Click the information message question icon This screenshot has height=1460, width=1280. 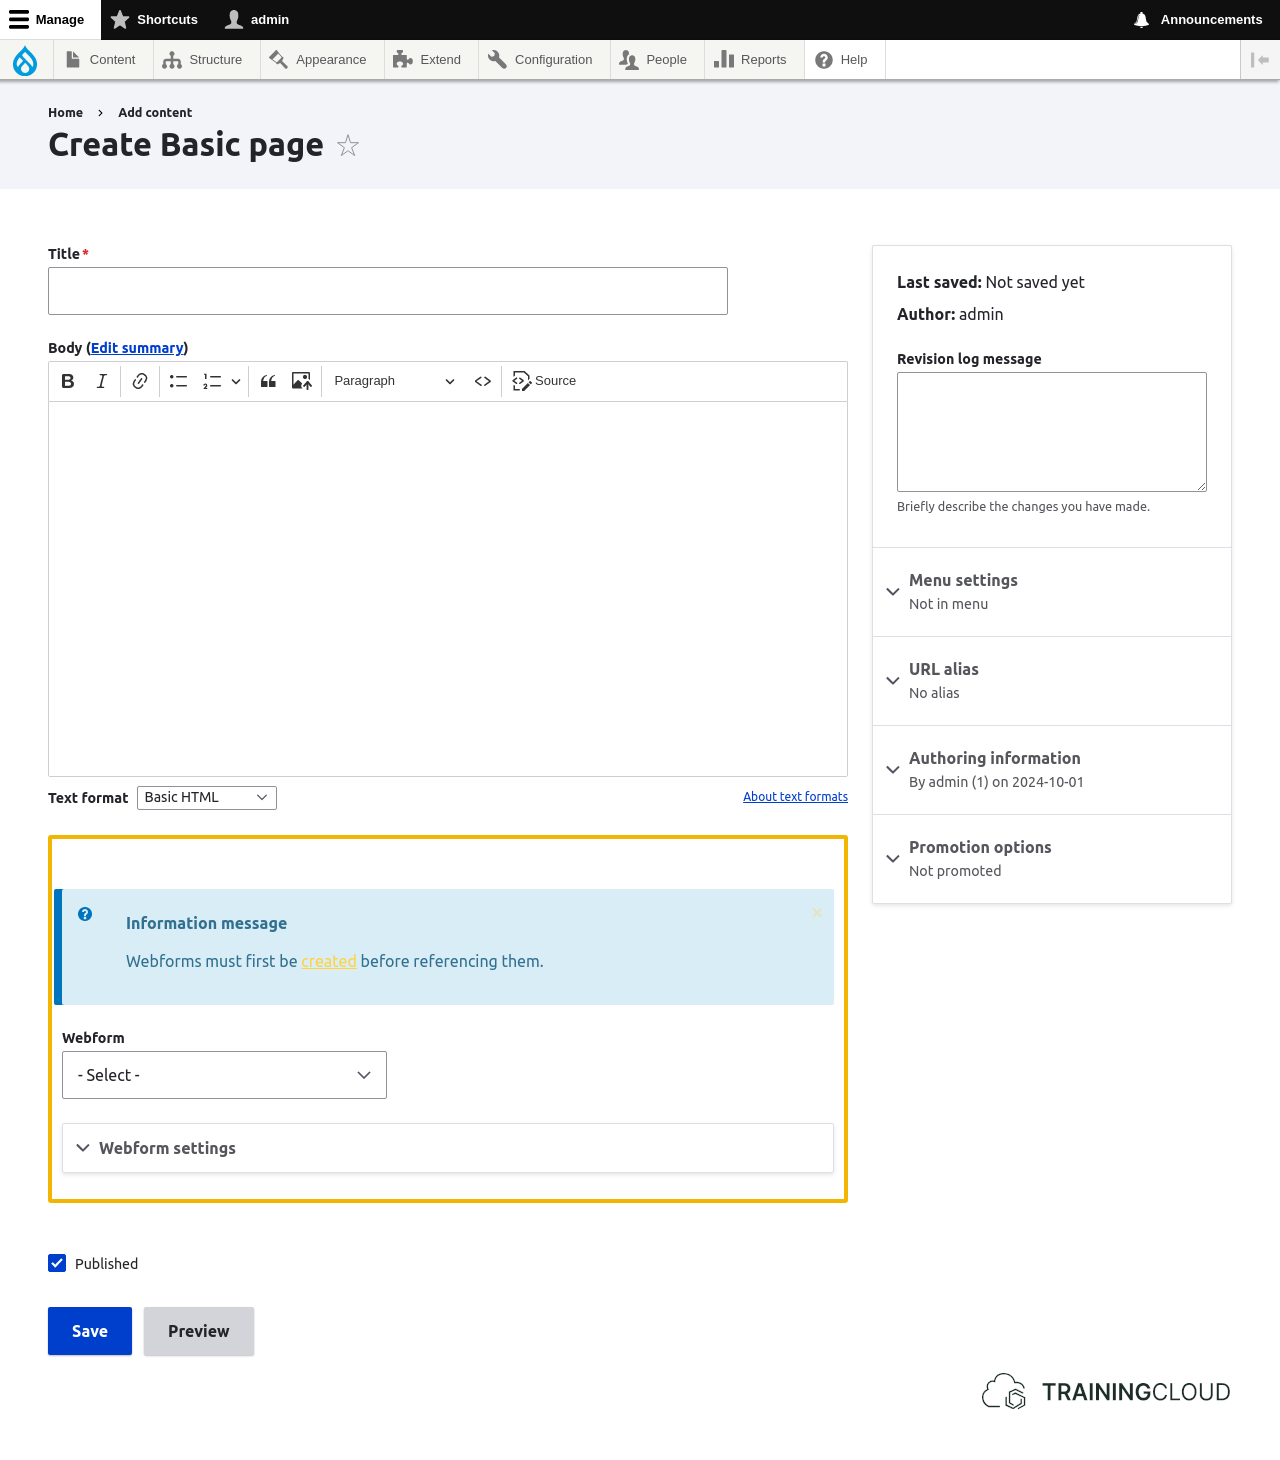click(x=85, y=914)
